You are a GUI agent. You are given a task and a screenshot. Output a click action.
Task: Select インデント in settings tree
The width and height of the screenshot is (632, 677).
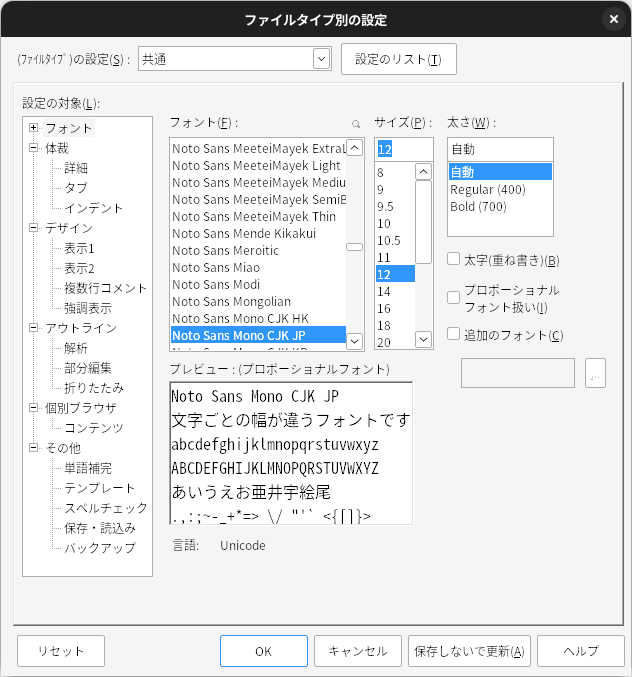(94, 208)
